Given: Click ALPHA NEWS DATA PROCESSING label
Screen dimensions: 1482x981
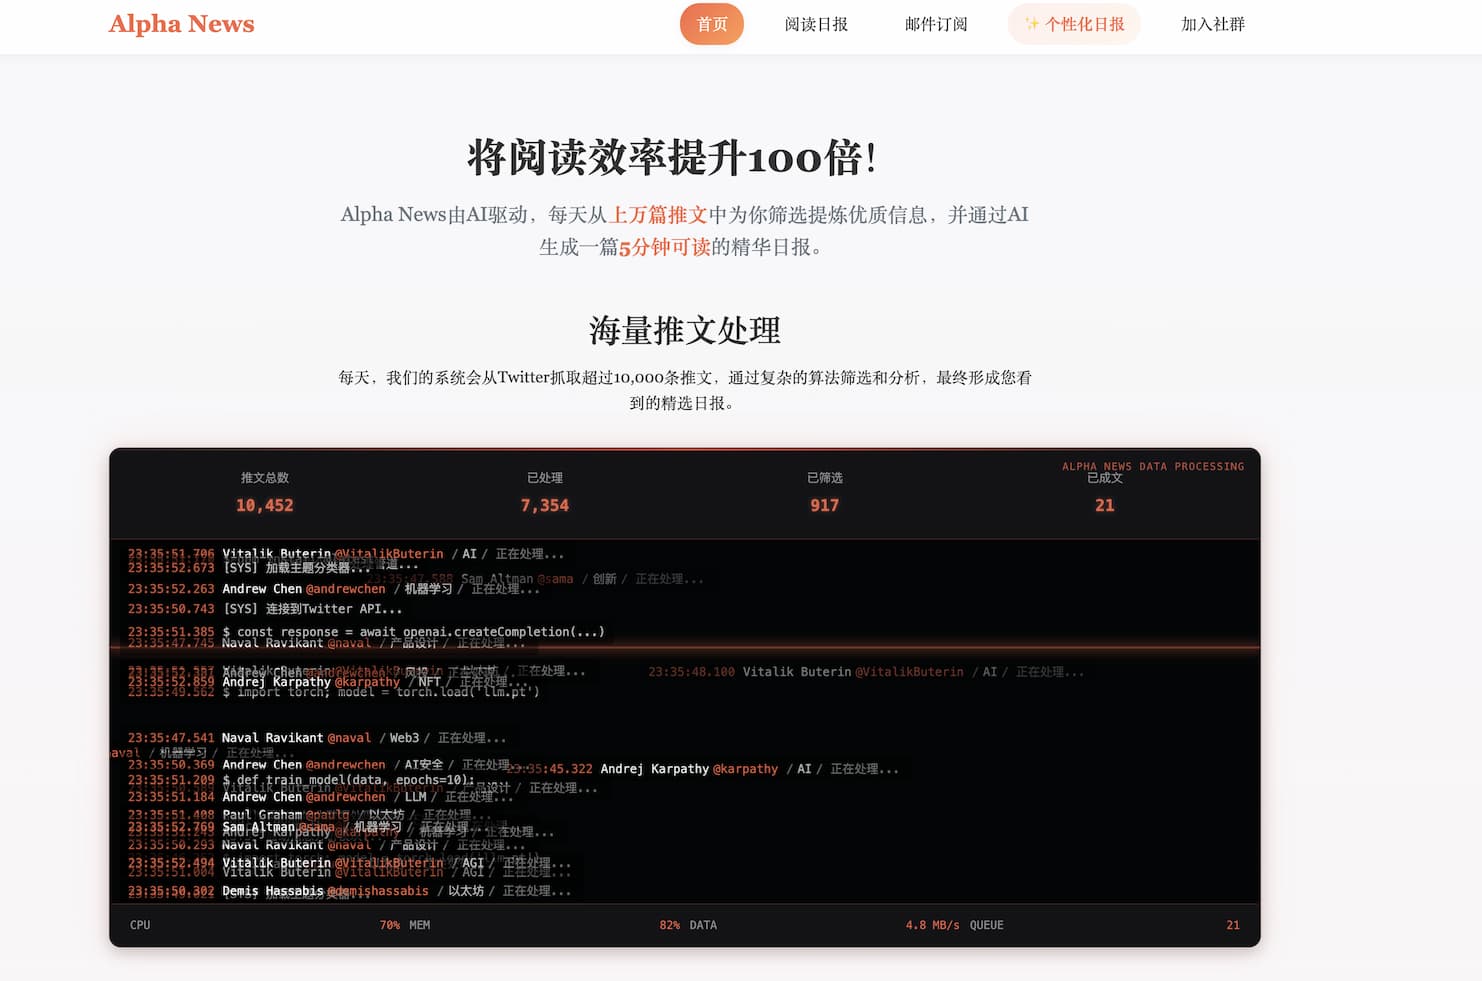Looking at the screenshot, I should [1153, 466].
